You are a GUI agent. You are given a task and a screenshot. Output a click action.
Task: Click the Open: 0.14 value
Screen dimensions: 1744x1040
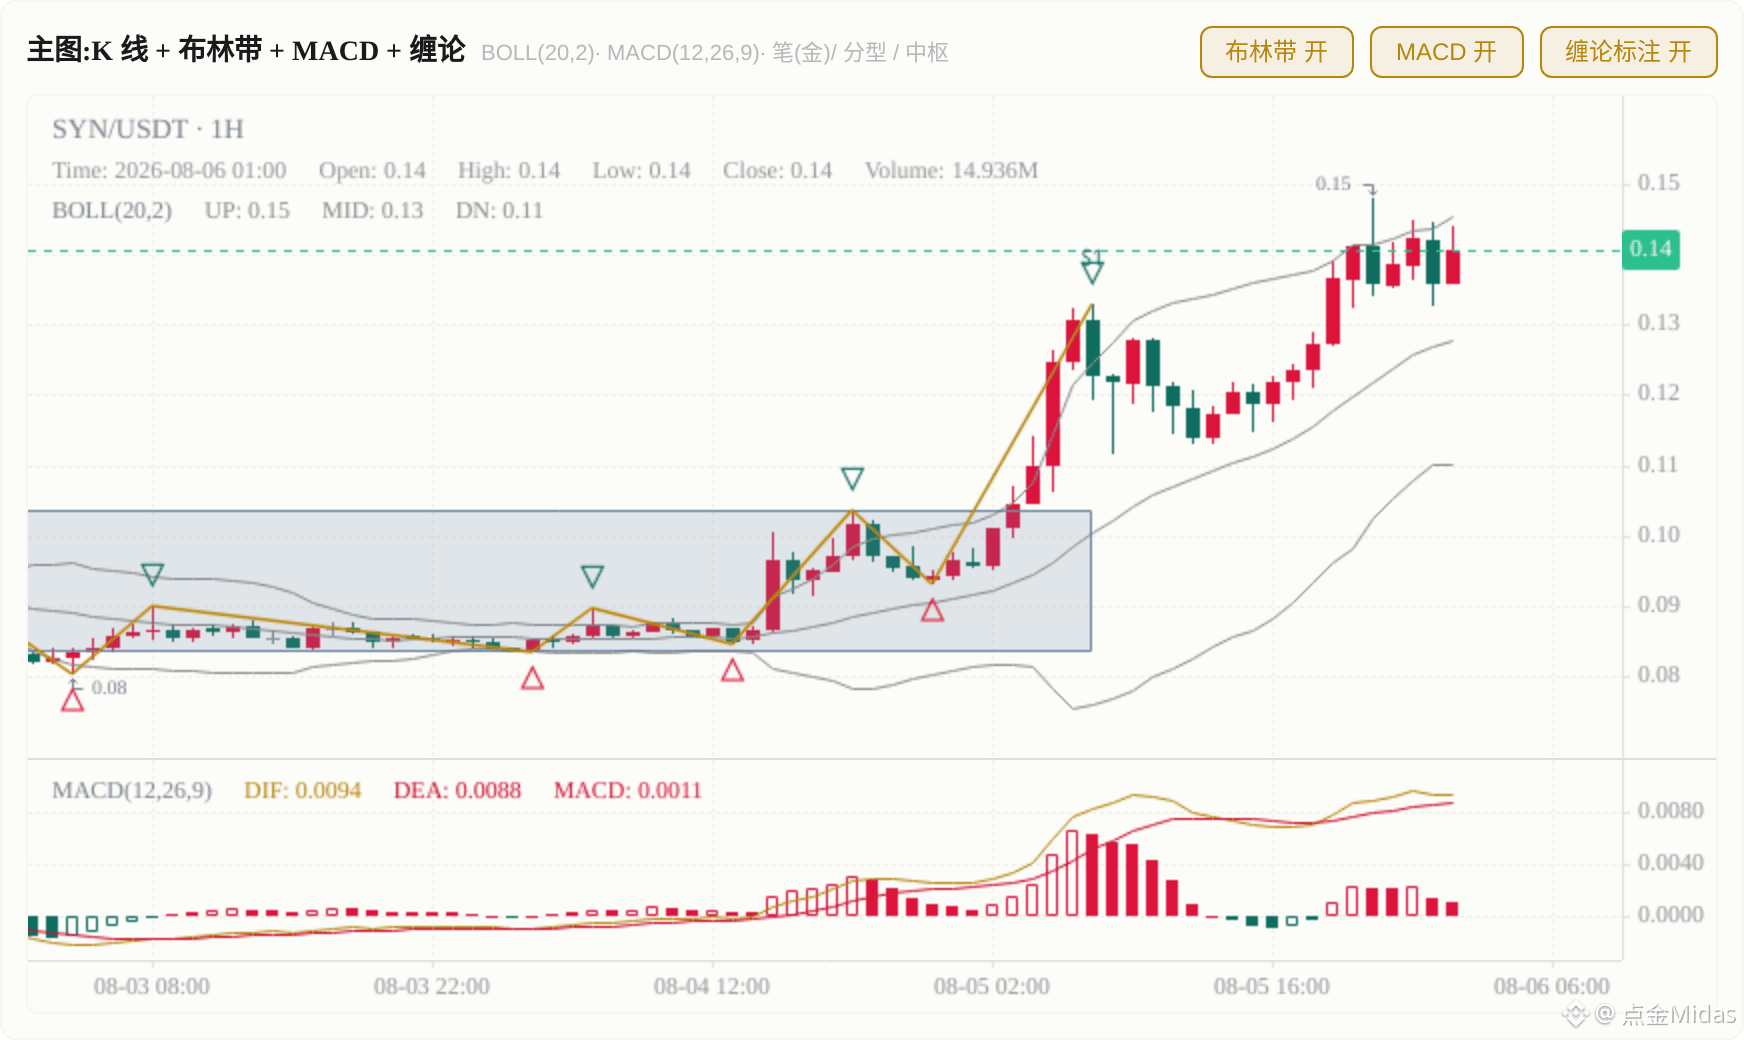click(x=372, y=171)
